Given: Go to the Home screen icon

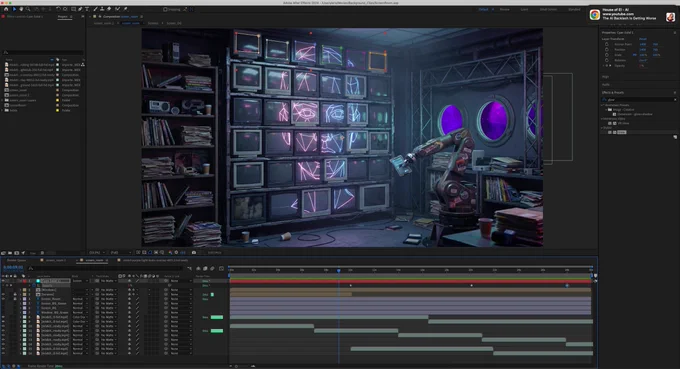Looking at the screenshot, I should pos(6,9).
